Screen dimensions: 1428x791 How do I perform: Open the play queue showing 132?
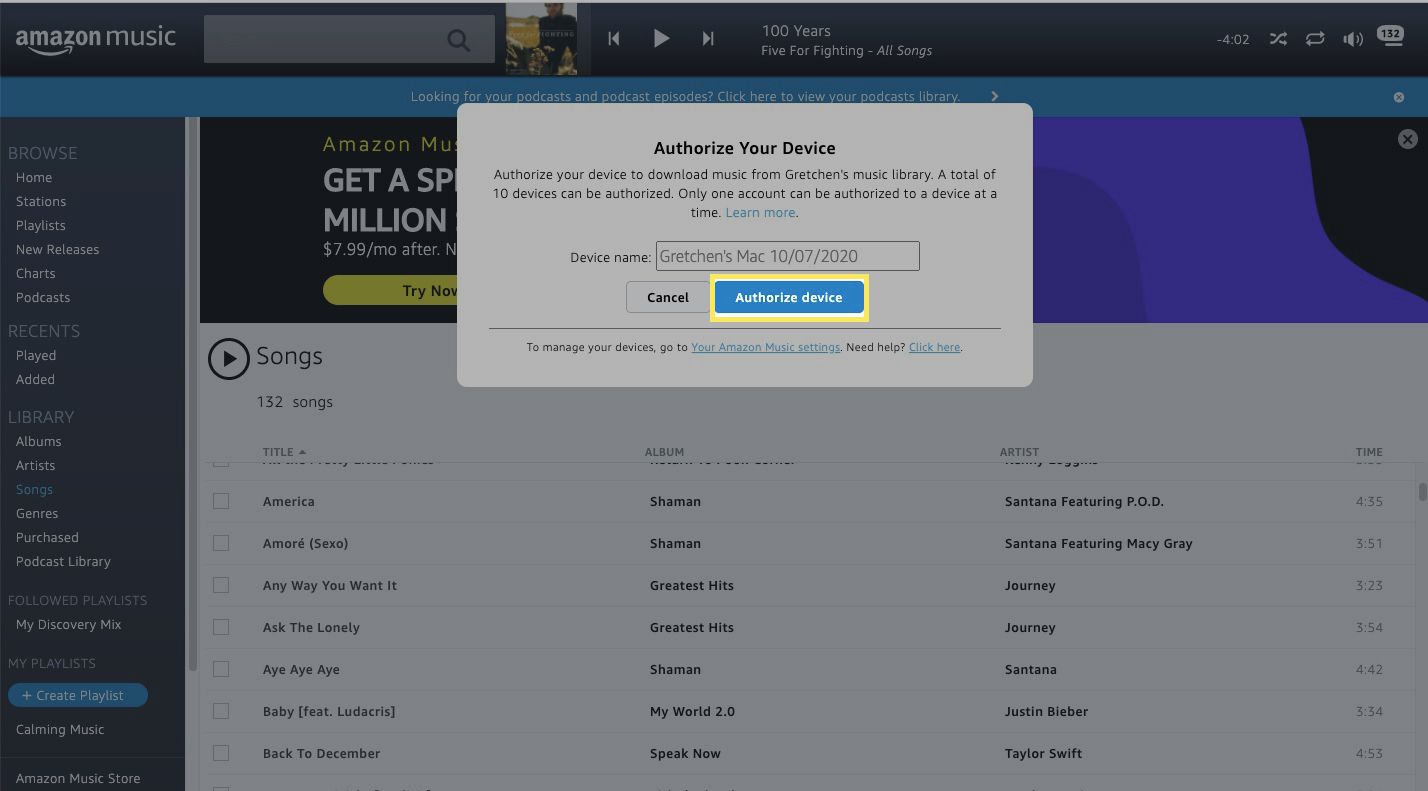click(1390, 37)
